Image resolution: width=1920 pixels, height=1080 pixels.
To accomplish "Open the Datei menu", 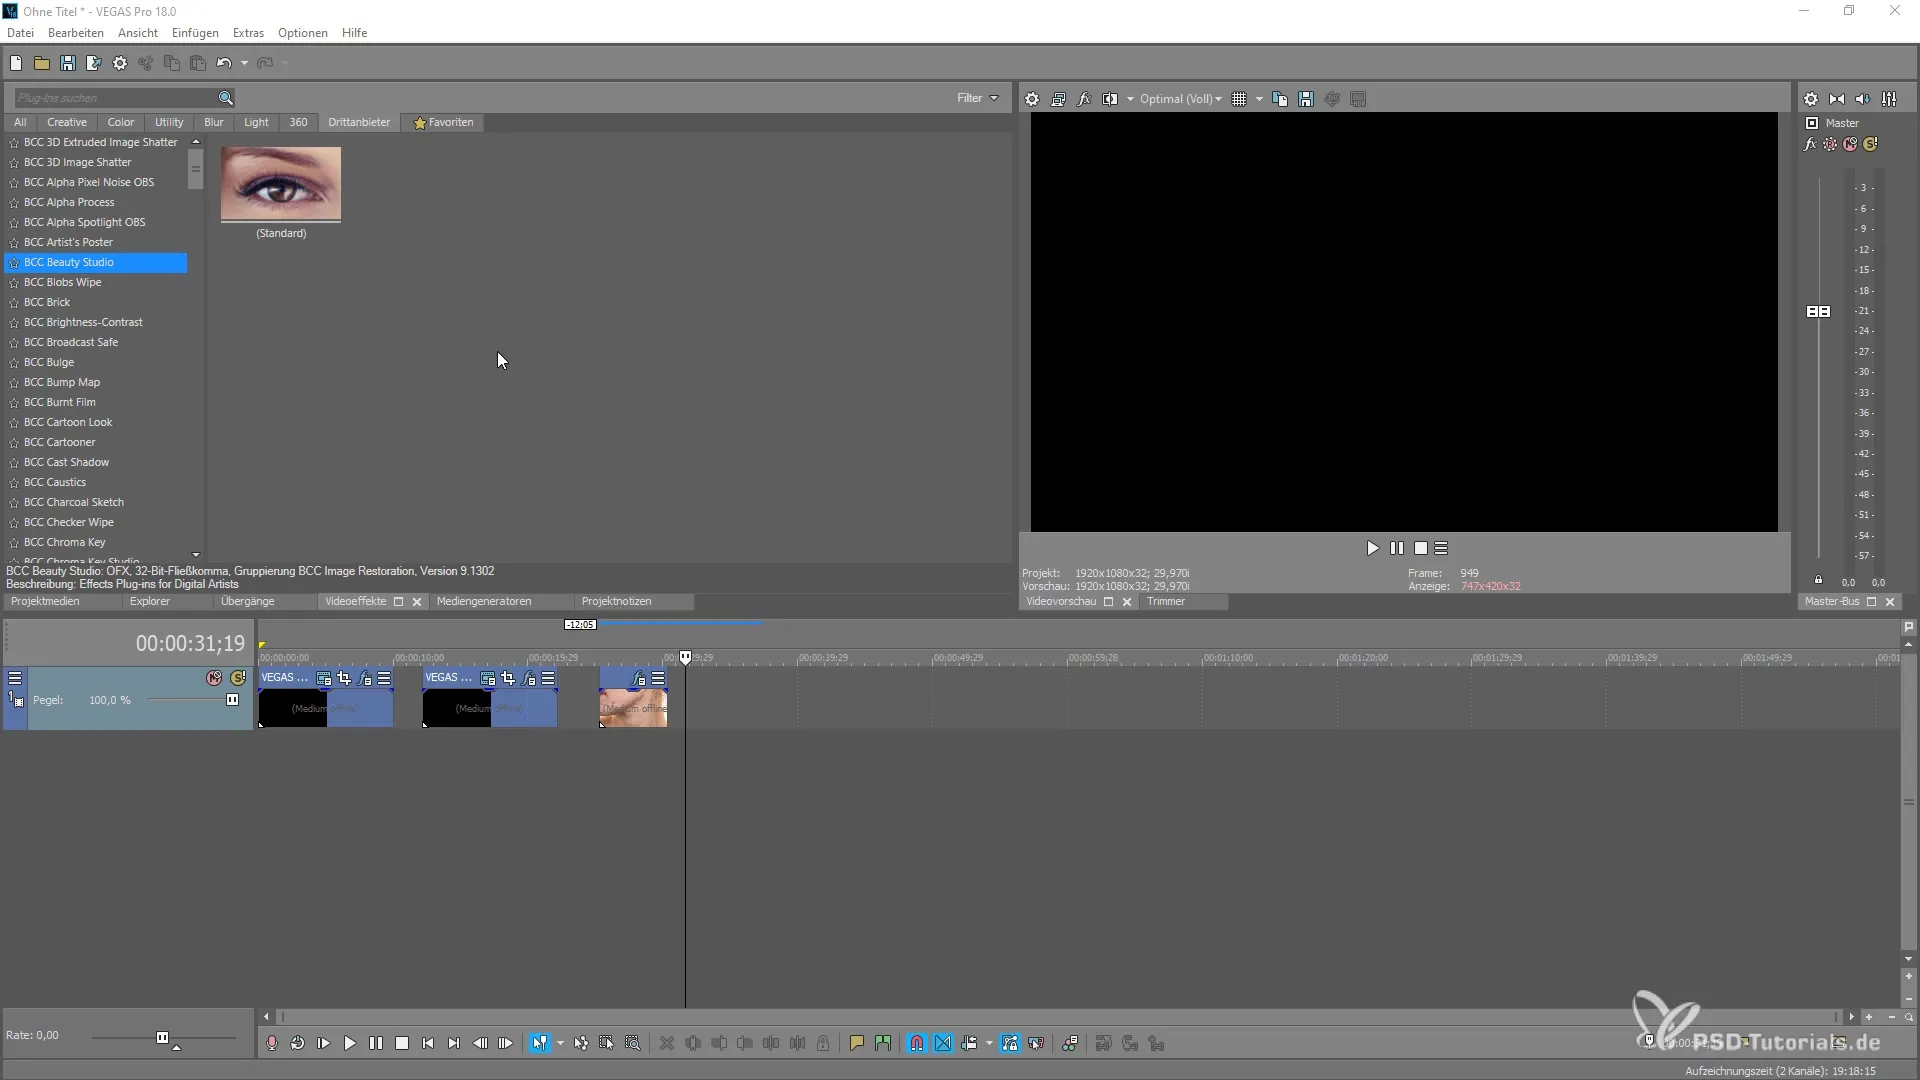I will [x=20, y=33].
